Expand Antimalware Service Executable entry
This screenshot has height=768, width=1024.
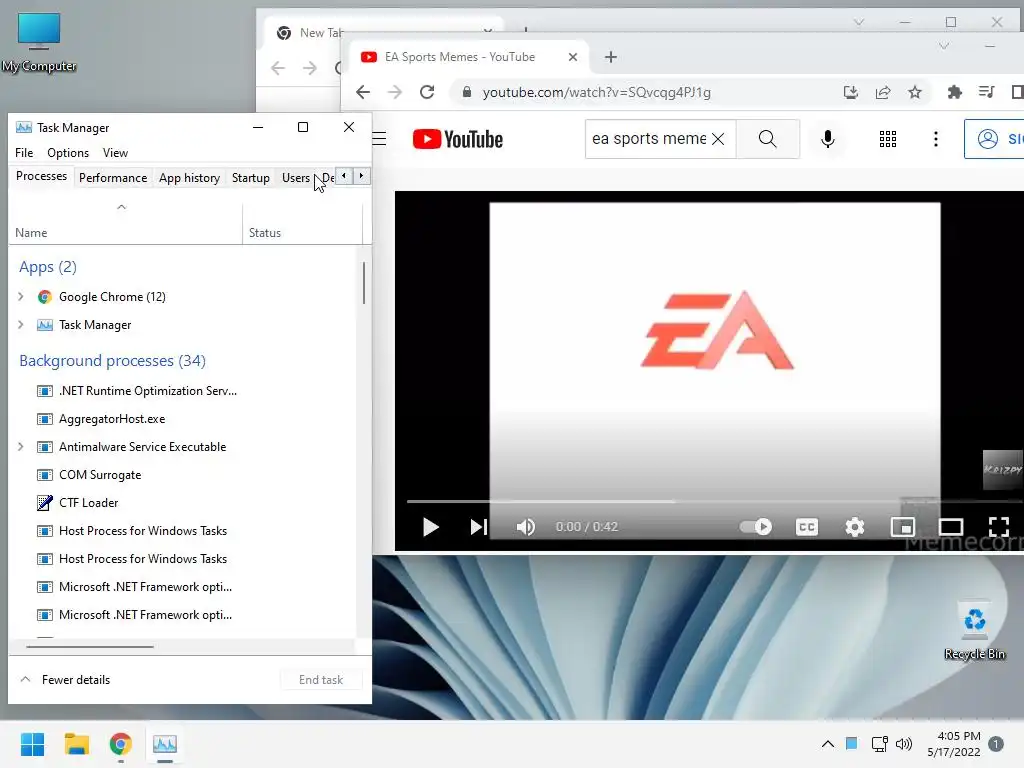click(x=20, y=447)
